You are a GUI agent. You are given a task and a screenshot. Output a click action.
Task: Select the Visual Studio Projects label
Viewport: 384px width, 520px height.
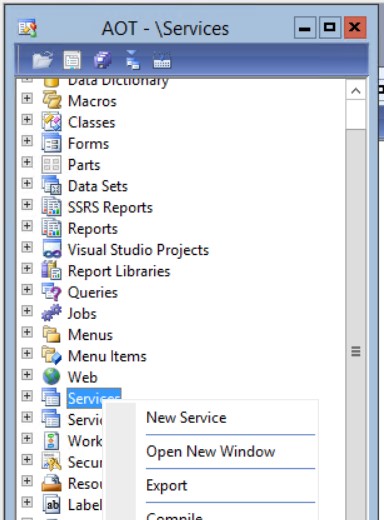pyautogui.click(x=138, y=250)
